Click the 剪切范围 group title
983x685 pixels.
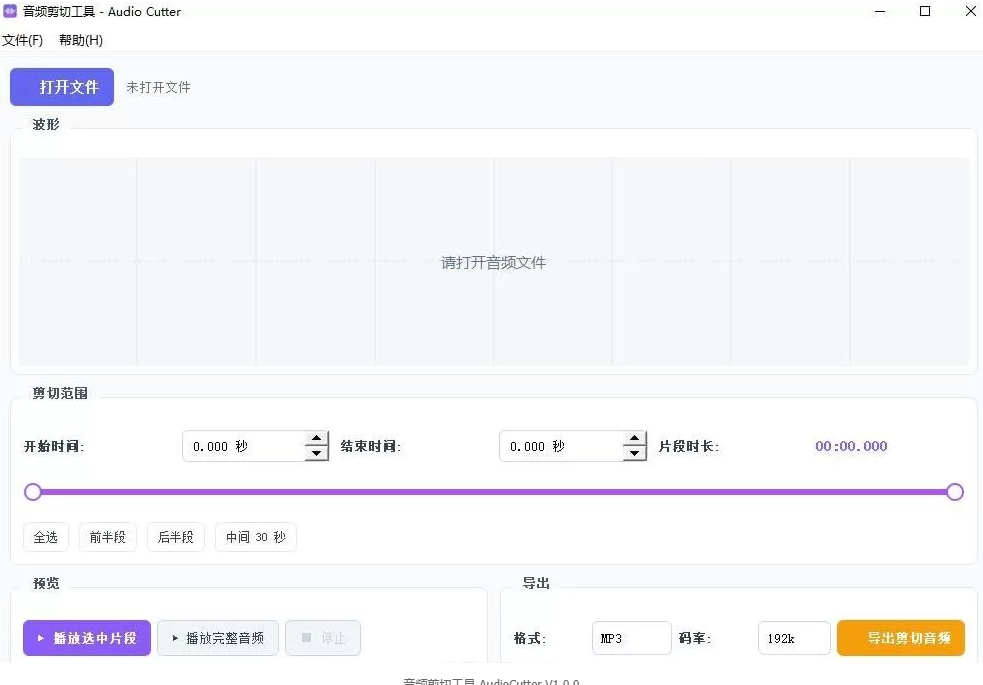(x=60, y=393)
